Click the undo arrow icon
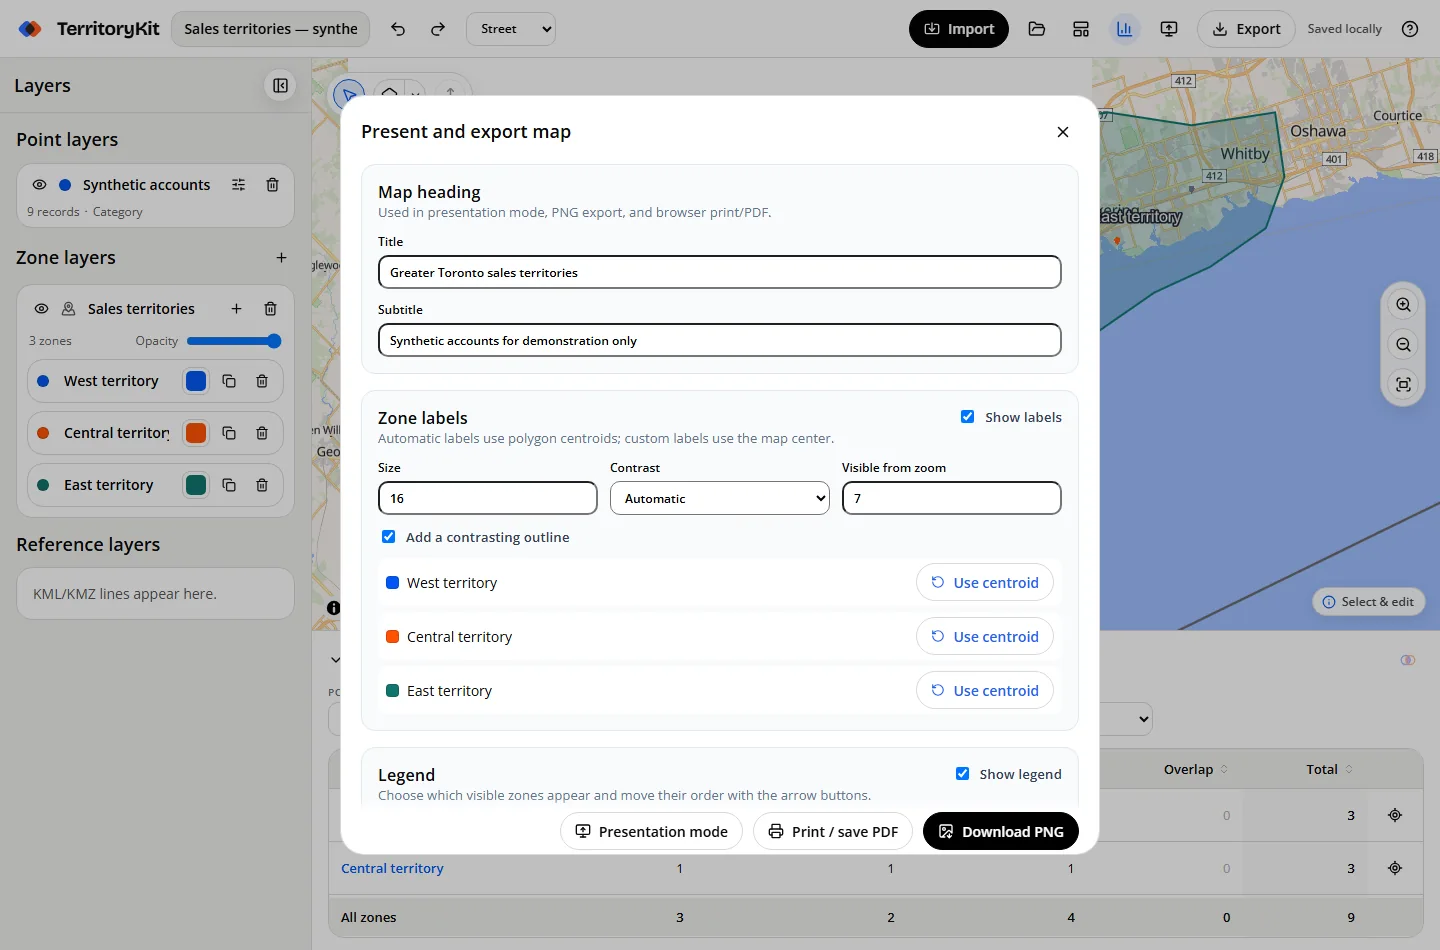 pos(398,29)
